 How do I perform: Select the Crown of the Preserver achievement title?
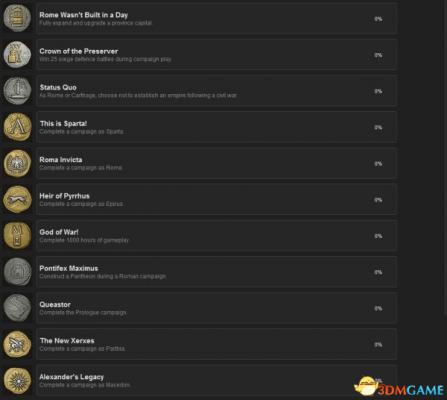coord(79,51)
